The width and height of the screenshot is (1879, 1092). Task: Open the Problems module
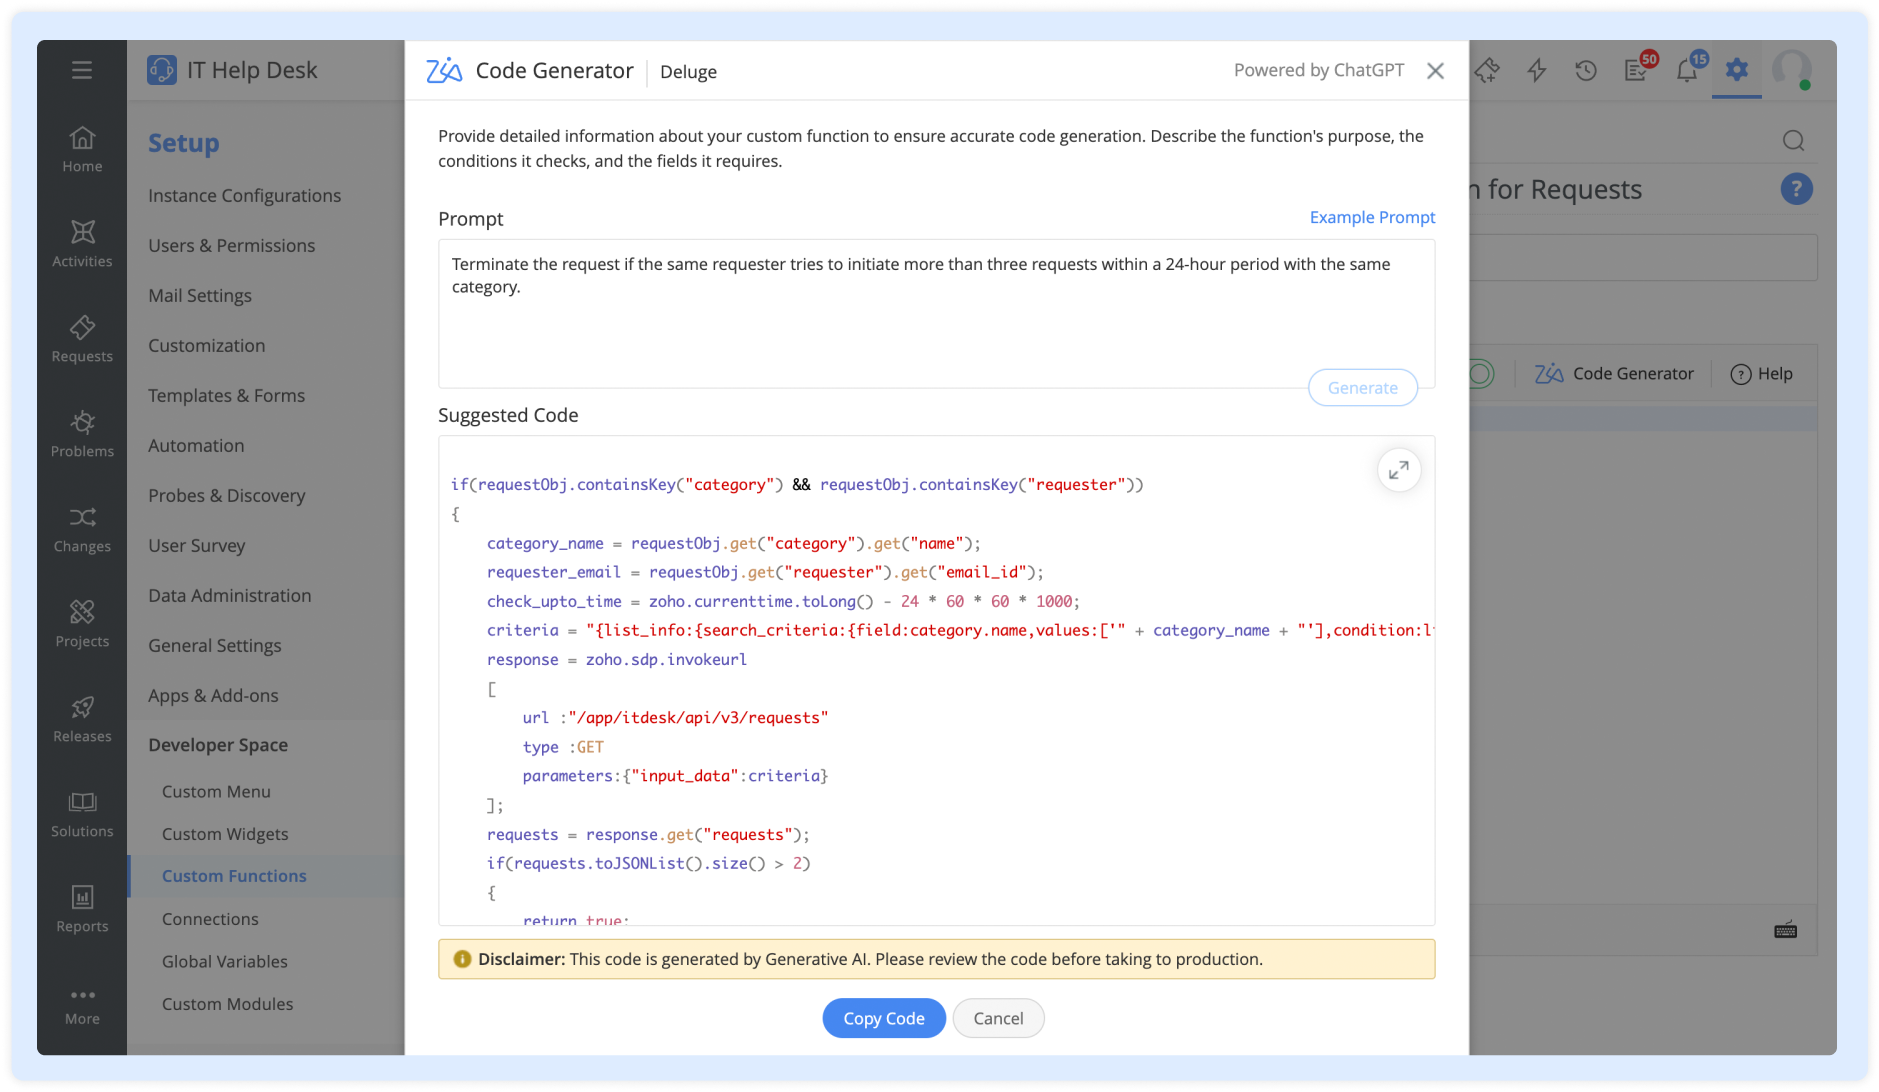(82, 434)
